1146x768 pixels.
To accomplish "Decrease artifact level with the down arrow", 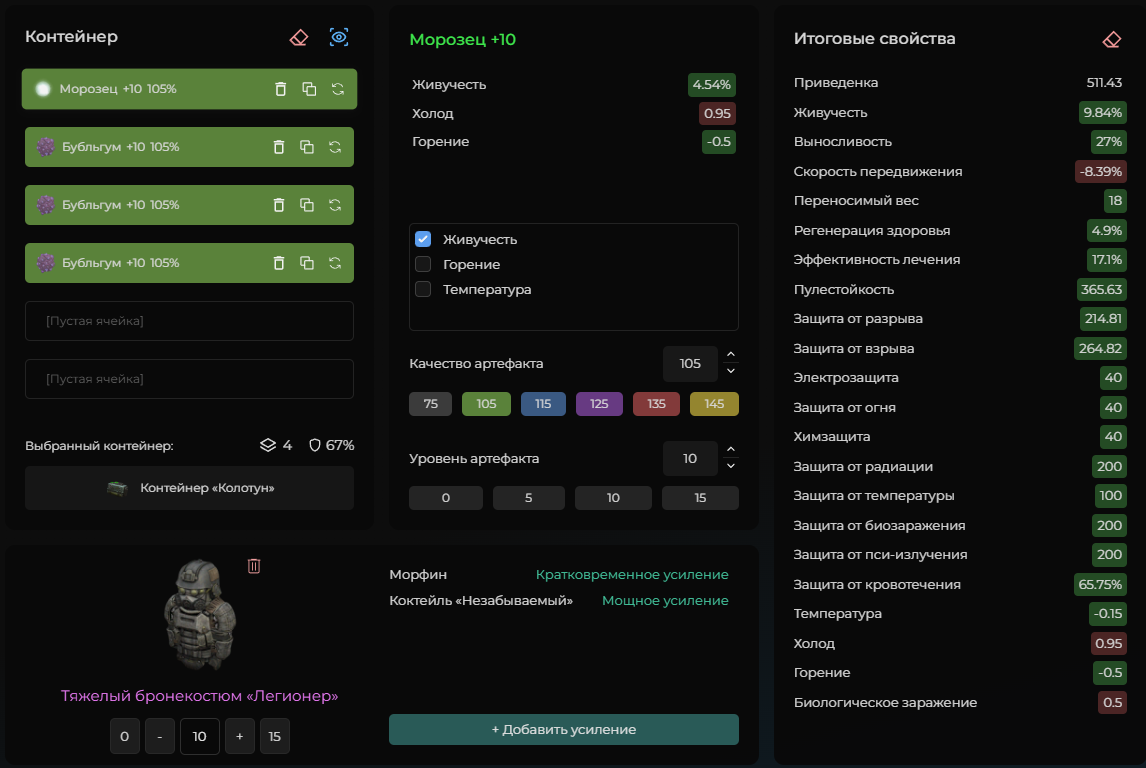I will tap(731, 466).
